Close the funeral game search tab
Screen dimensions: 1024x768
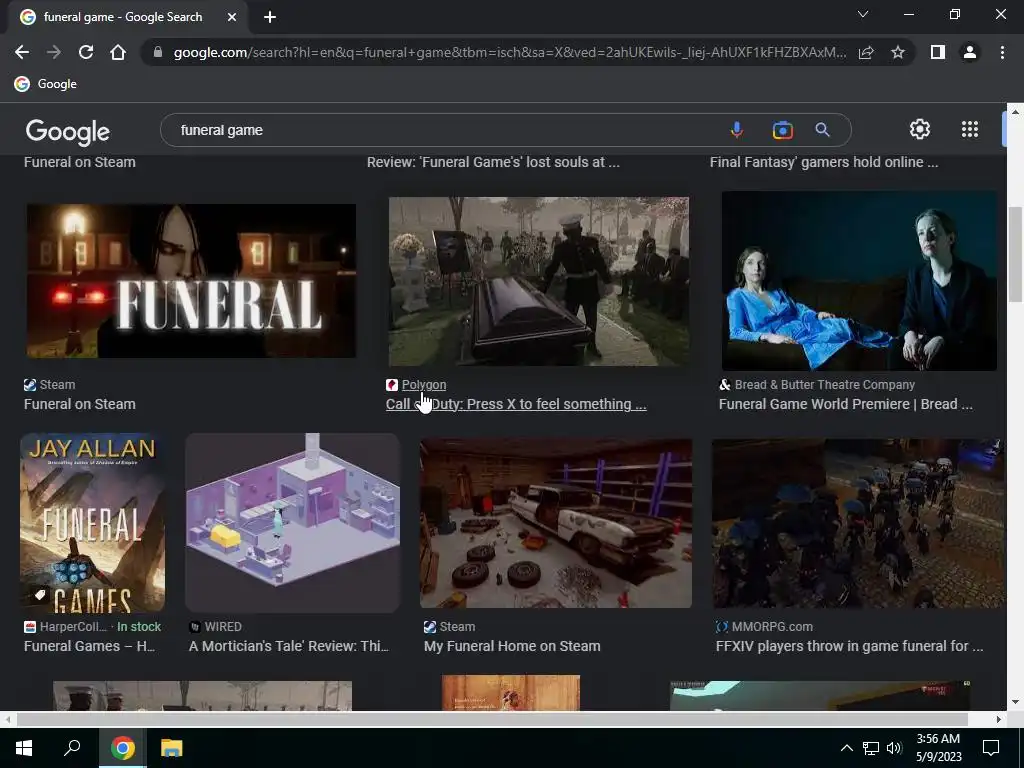[x=232, y=17]
